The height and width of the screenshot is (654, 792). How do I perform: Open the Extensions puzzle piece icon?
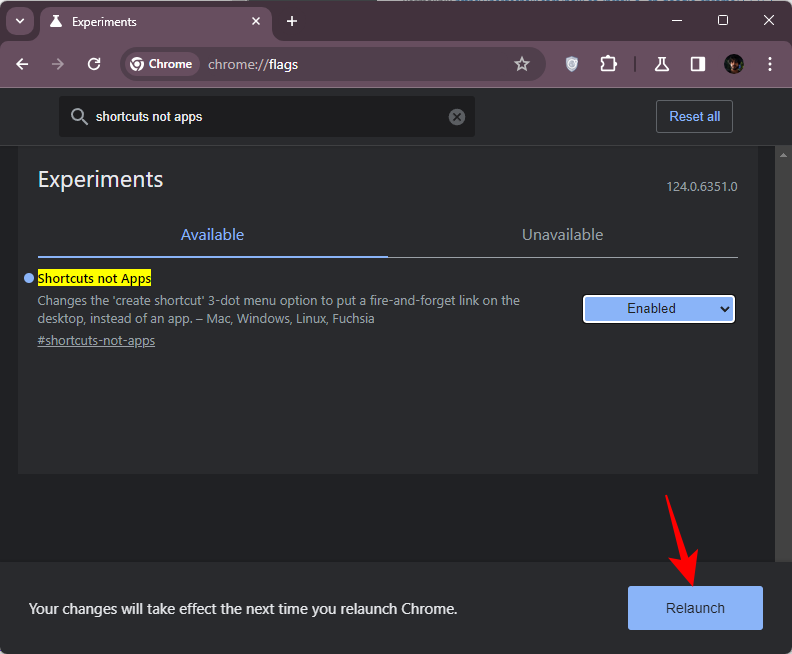click(x=608, y=64)
